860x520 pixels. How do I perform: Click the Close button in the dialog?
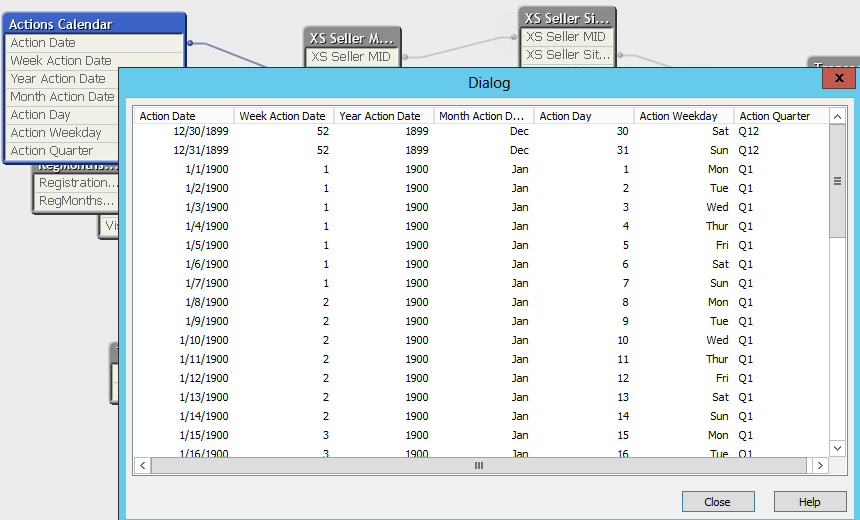click(717, 502)
